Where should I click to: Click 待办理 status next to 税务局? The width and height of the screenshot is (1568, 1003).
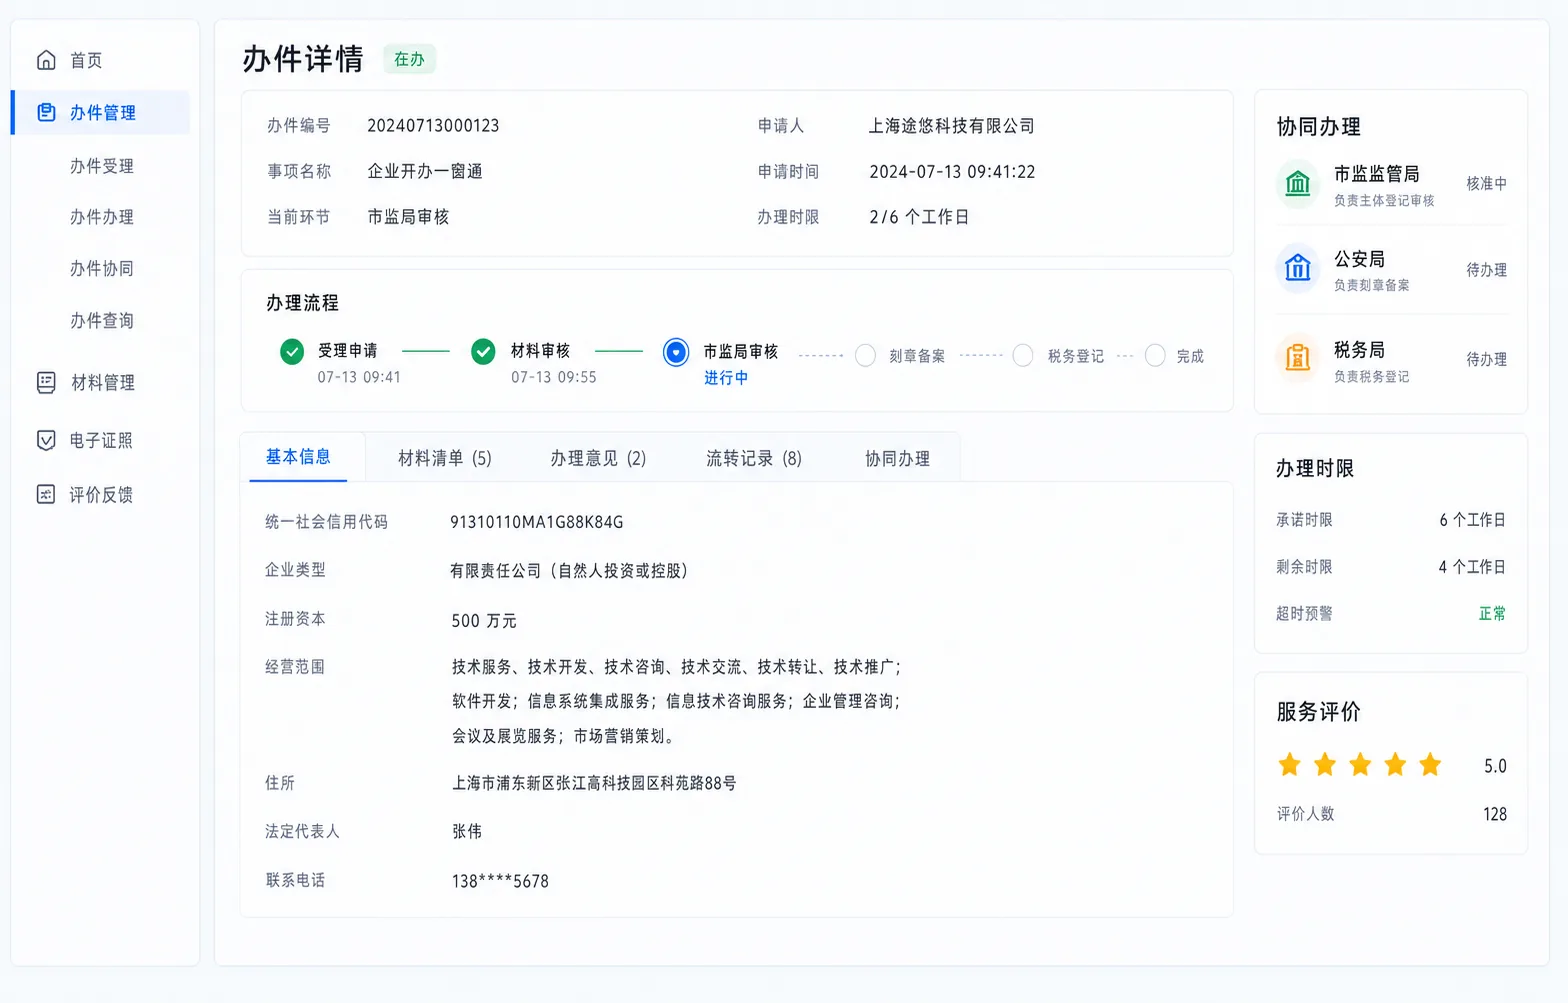pyautogui.click(x=1486, y=359)
